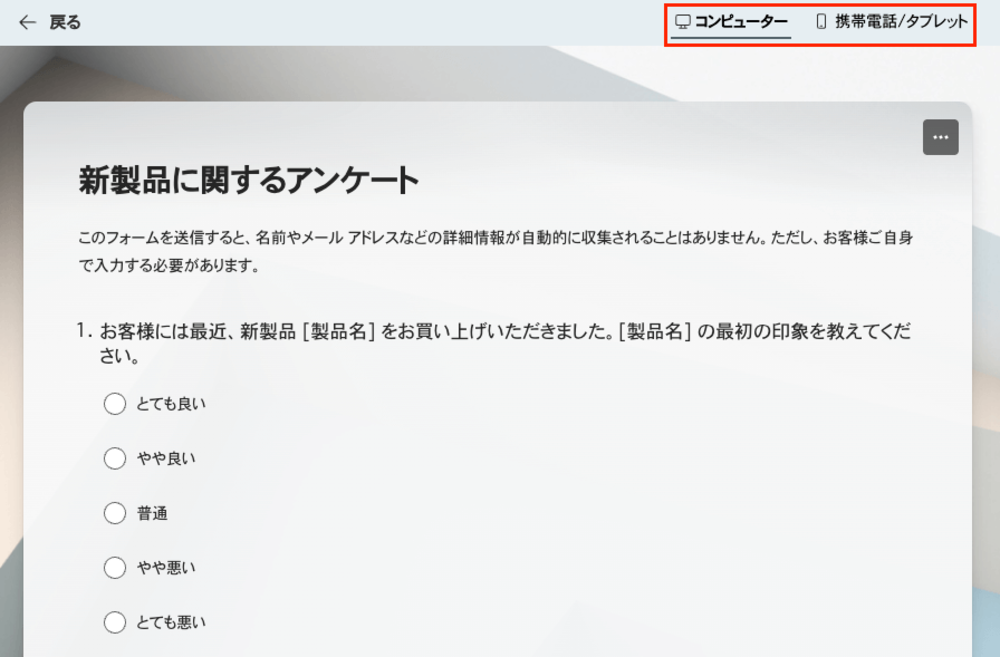Select the やや悪い radio circle
The width and height of the screenshot is (1000, 657).
[115, 568]
